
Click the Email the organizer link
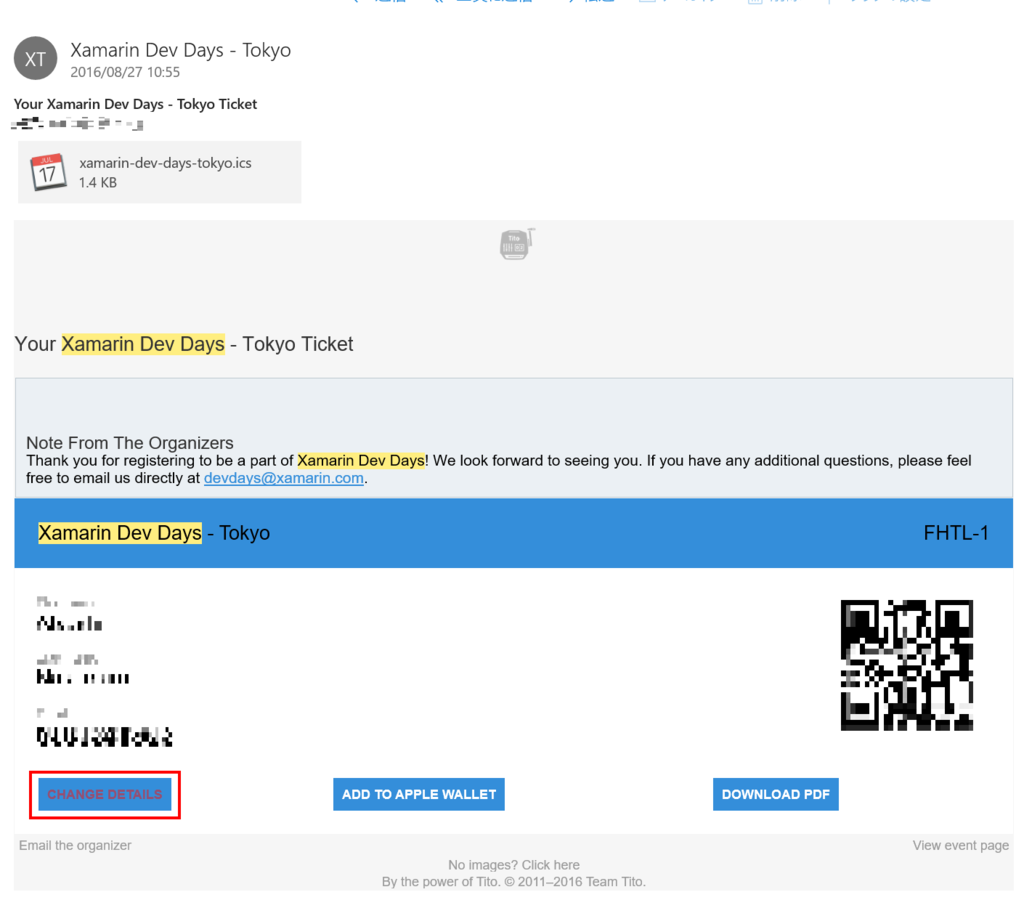pyautogui.click(x=75, y=845)
